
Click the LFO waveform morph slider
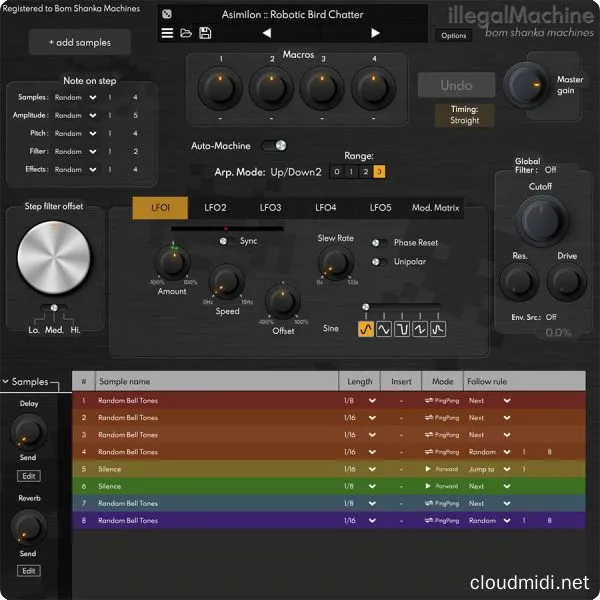(x=402, y=307)
